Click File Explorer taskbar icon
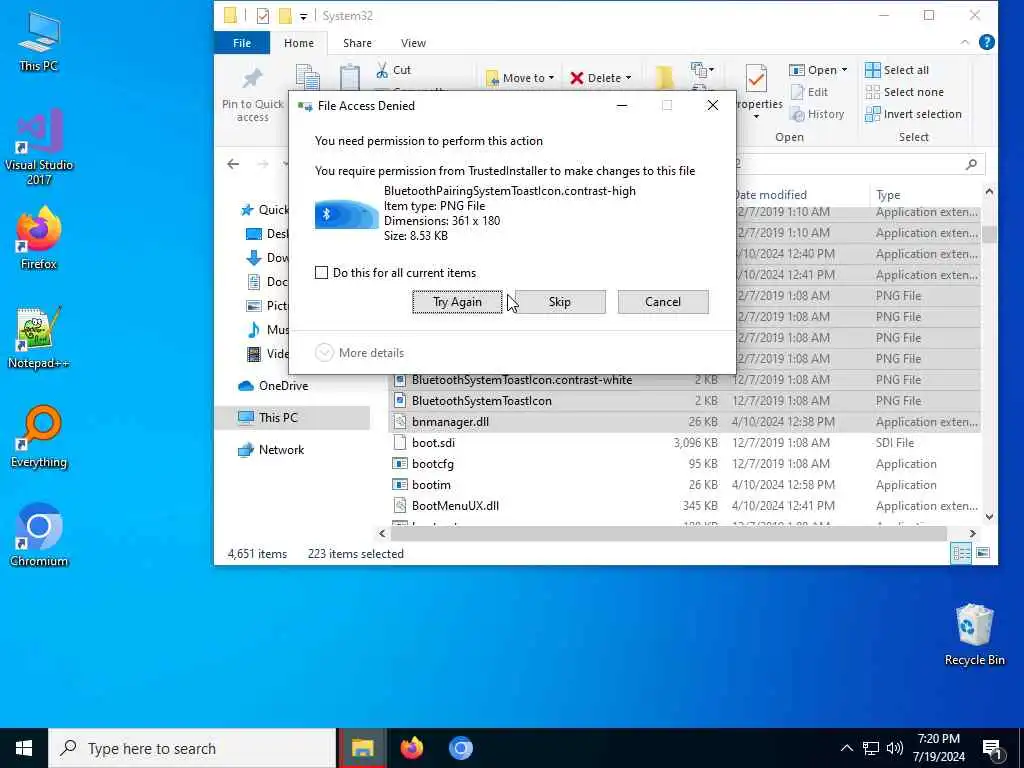 click(x=362, y=748)
